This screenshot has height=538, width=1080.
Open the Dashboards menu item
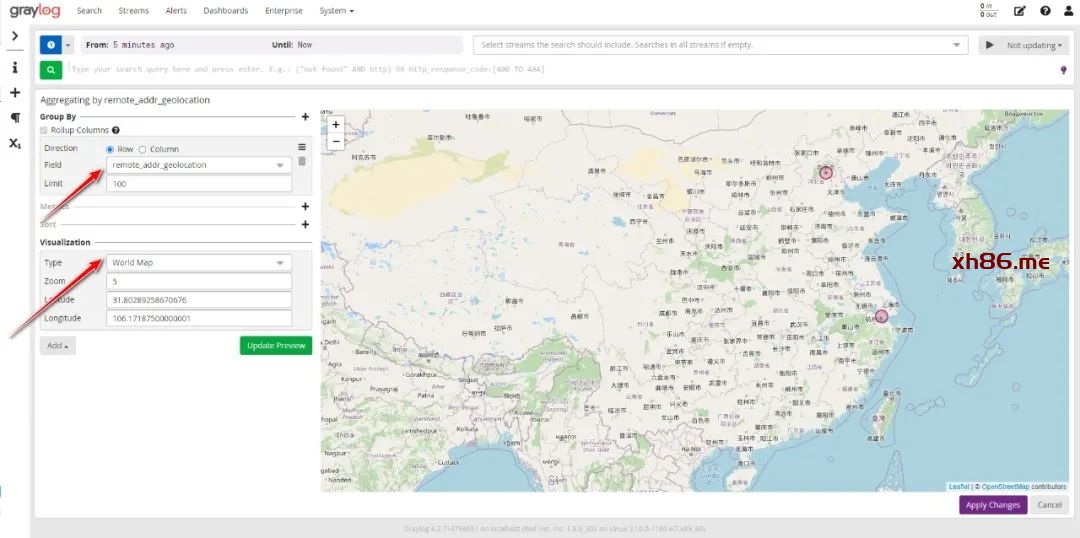225,11
